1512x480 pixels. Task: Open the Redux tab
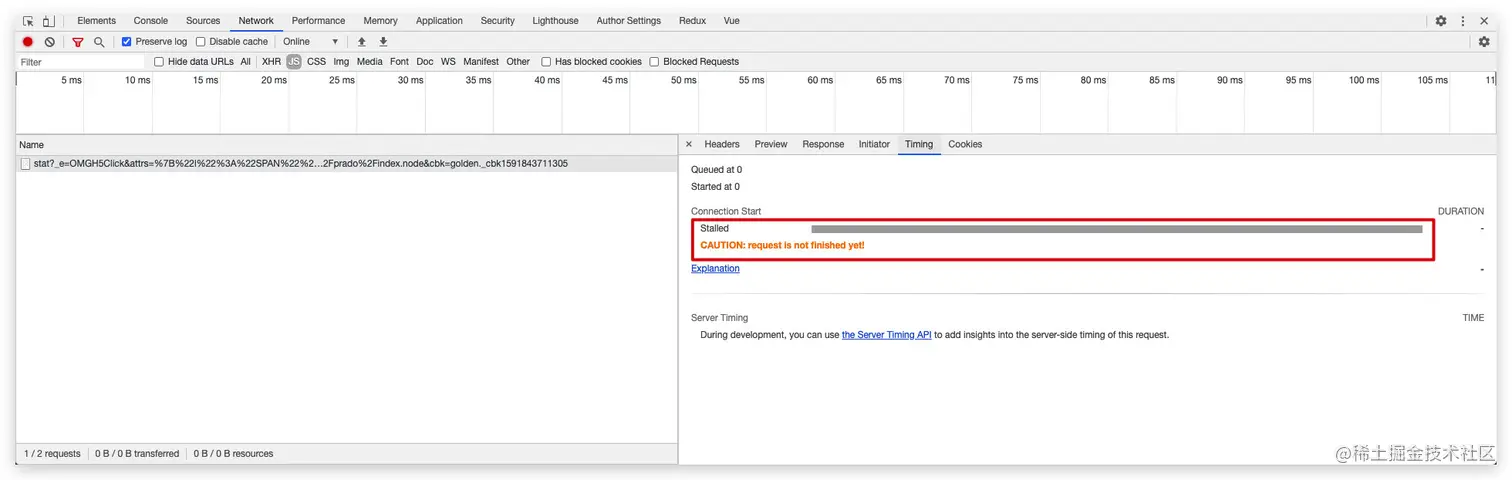692,21
